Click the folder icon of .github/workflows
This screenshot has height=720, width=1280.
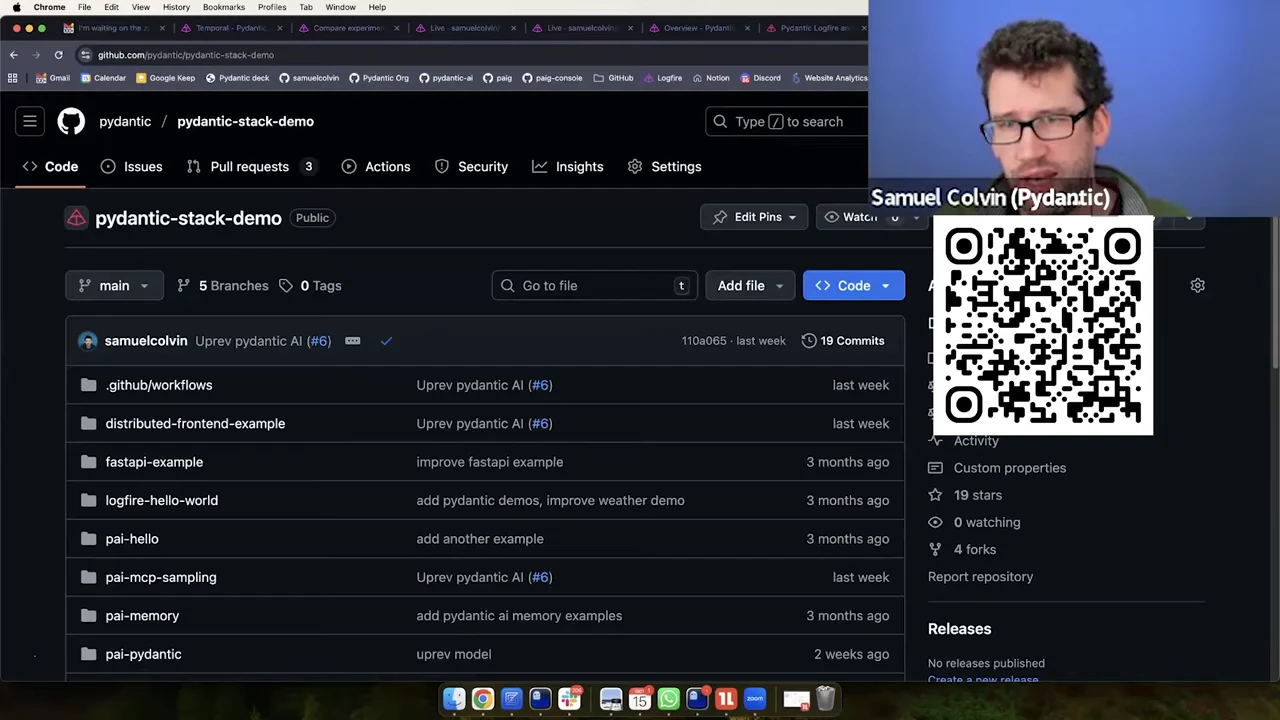[88, 385]
